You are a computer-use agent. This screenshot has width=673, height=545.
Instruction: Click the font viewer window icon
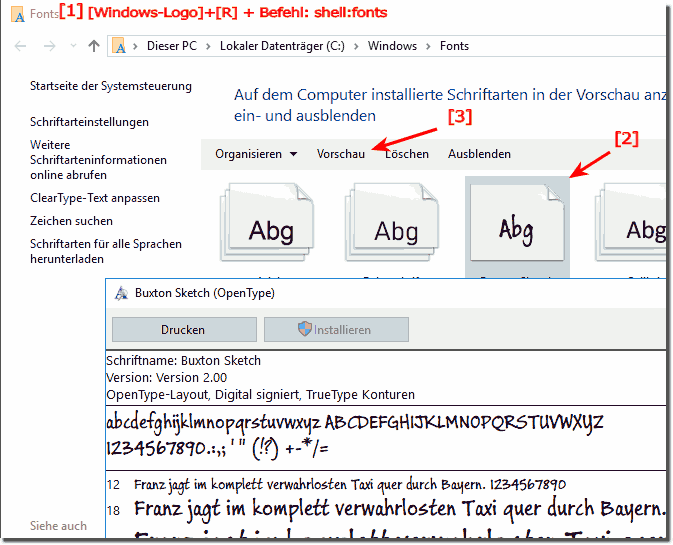click(x=121, y=293)
